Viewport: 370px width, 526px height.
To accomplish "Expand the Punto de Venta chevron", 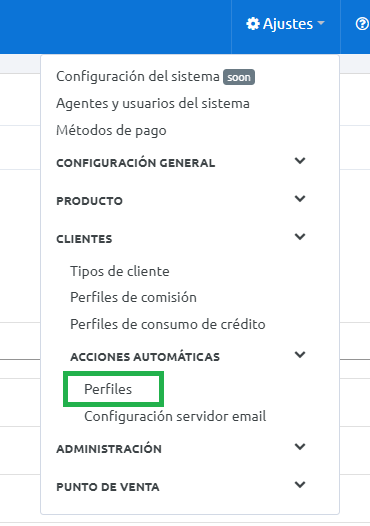I will pyautogui.click(x=300, y=485).
